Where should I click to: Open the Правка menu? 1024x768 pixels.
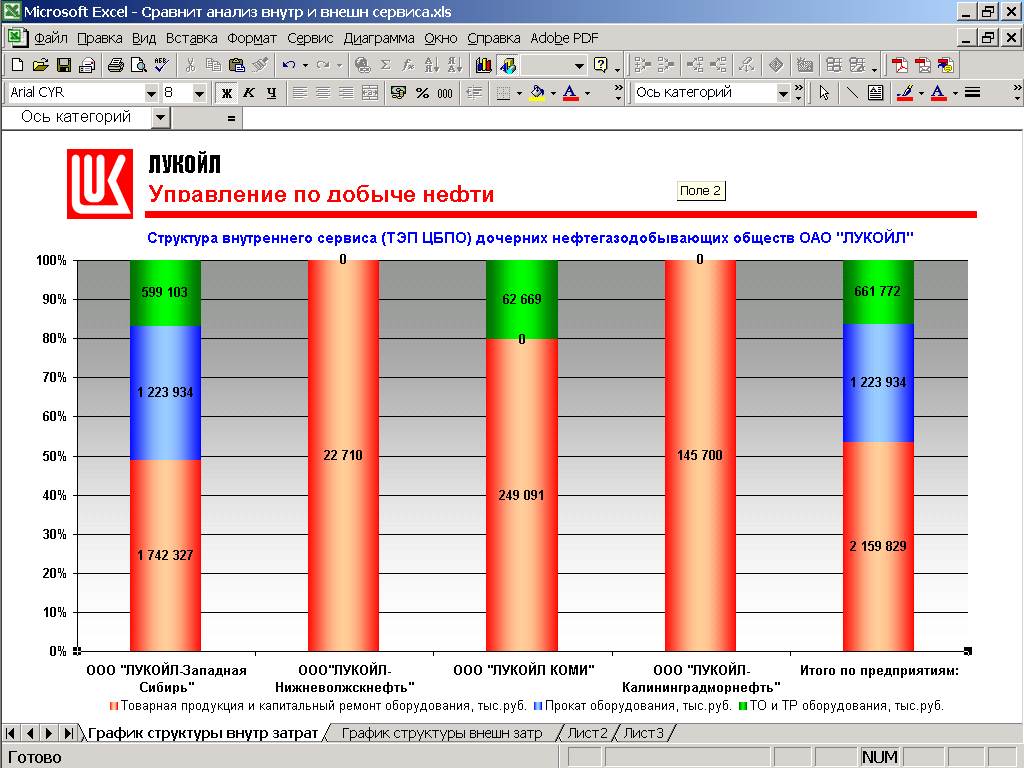[99, 38]
